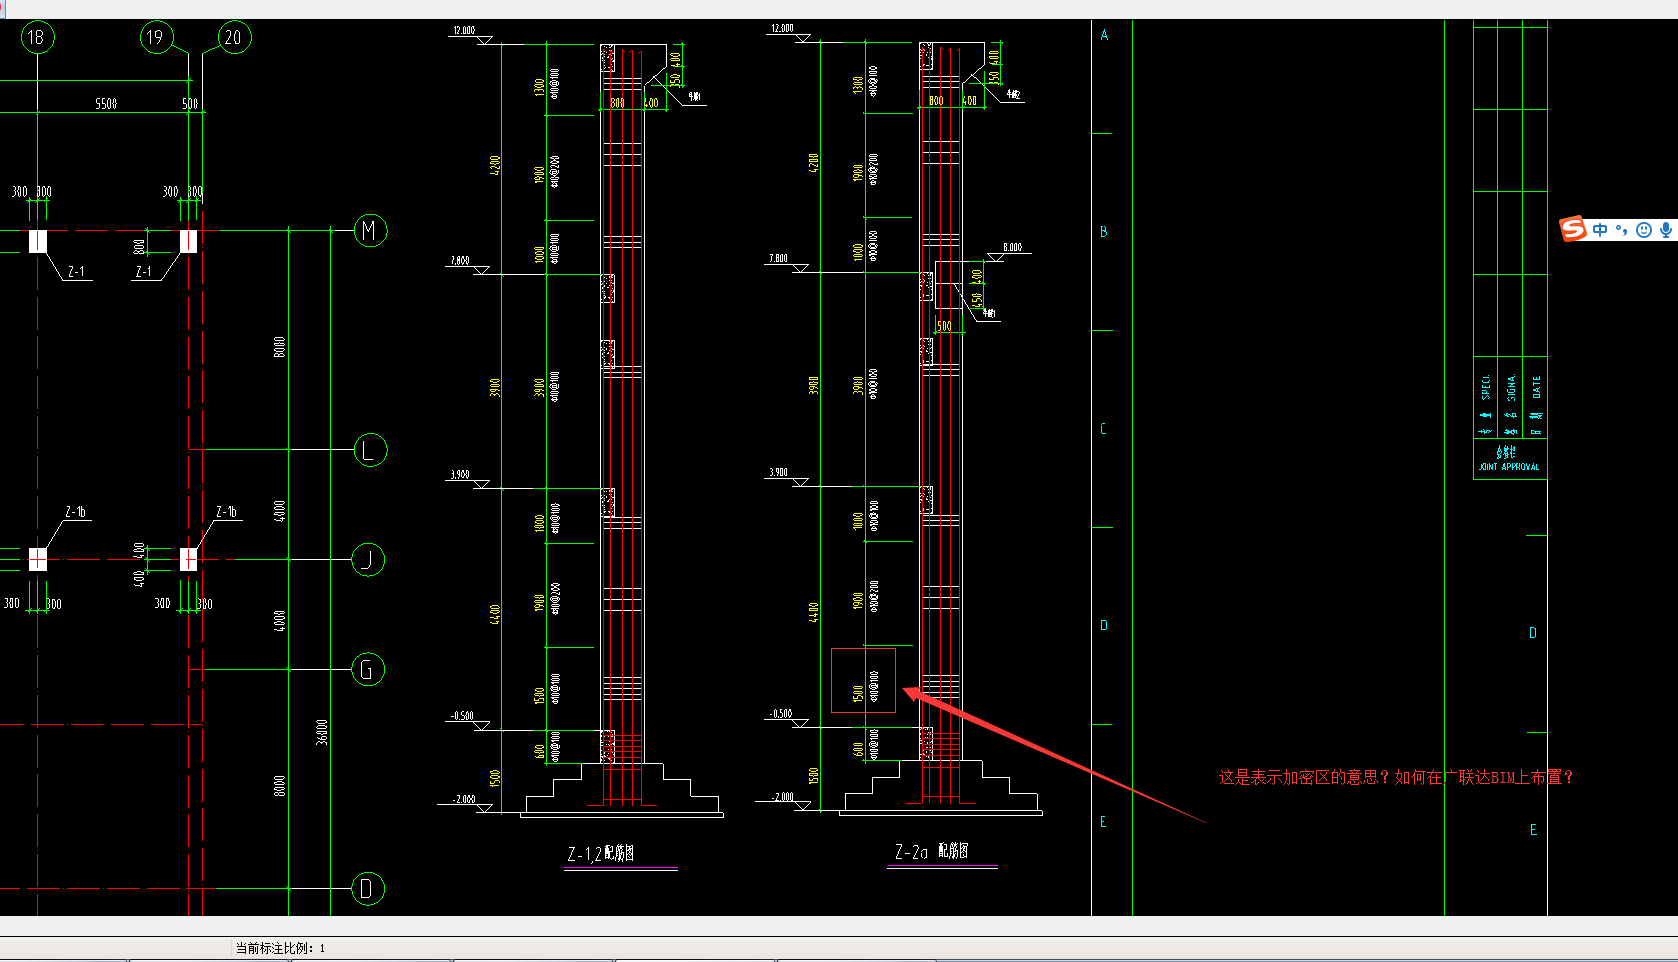The width and height of the screenshot is (1678, 962).
Task: Select the white column on axis 19 at row M
Action: (188, 241)
